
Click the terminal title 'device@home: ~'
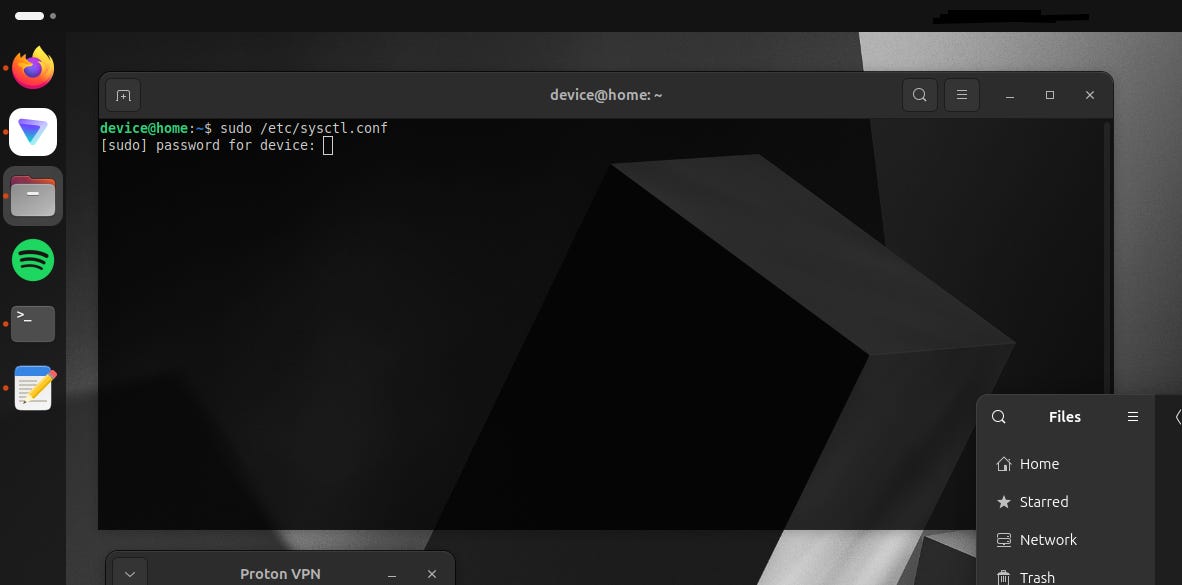[606, 95]
